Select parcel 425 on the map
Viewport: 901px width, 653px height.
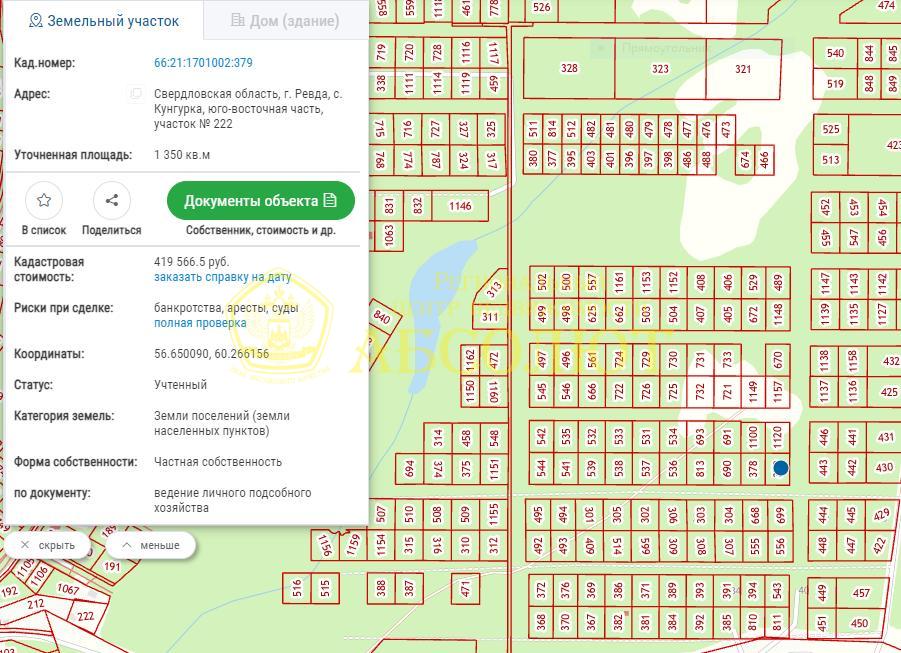(x=888, y=392)
